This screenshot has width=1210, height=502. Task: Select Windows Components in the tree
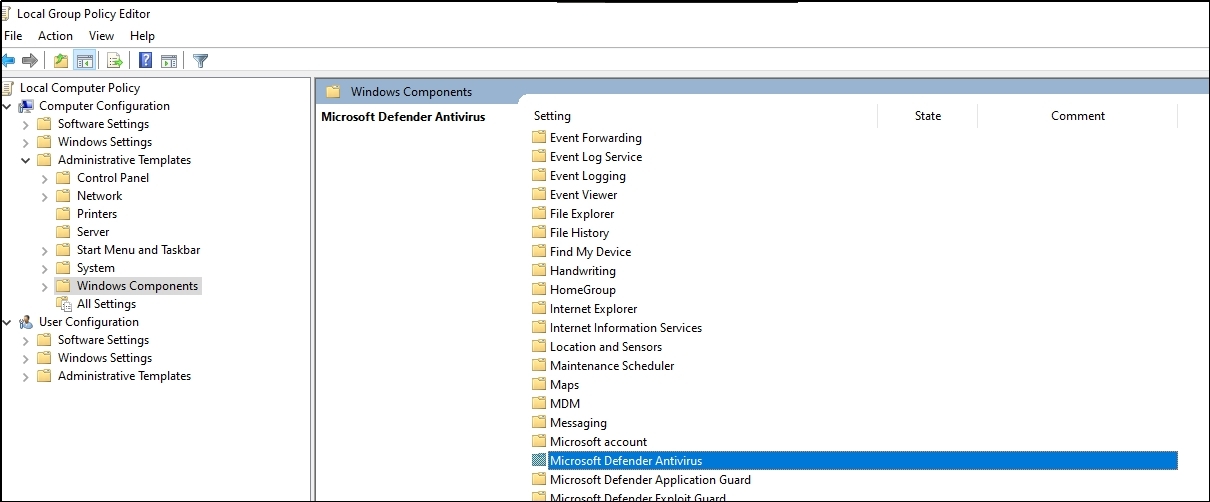coord(138,286)
